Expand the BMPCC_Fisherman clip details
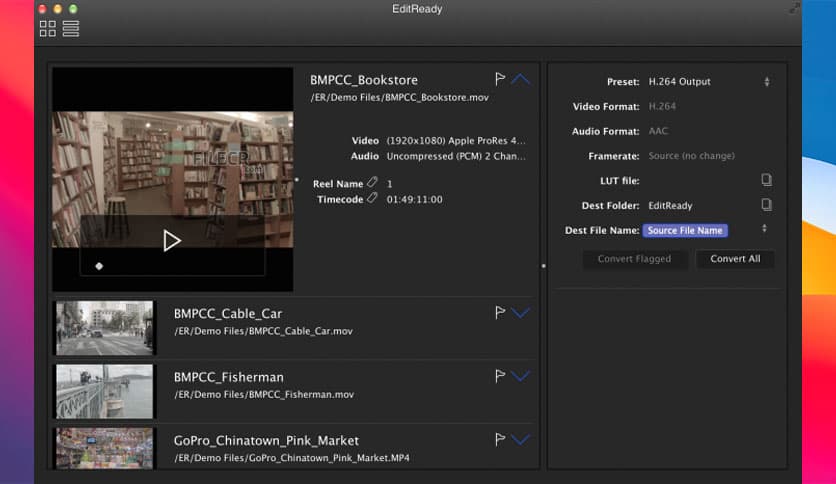This screenshot has height=484, width=836. point(521,376)
